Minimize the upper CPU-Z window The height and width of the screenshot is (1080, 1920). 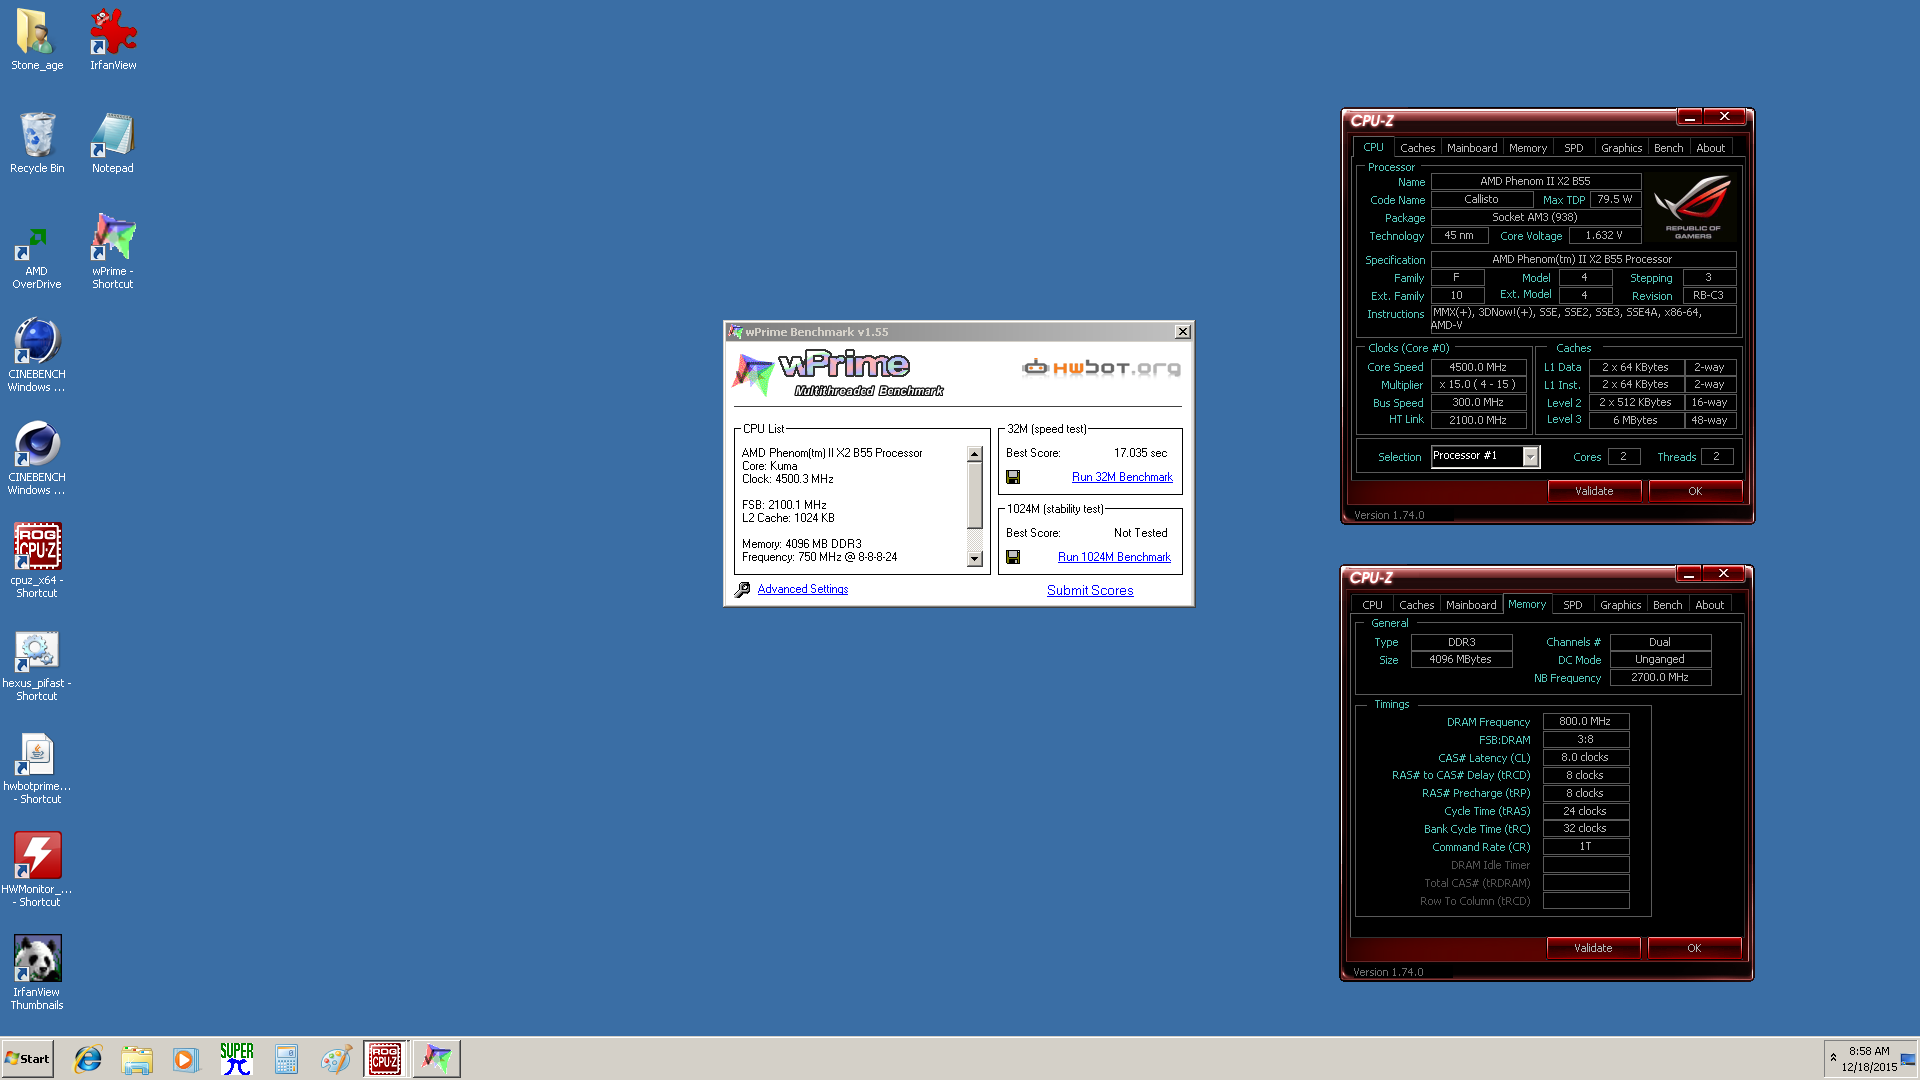point(1690,117)
